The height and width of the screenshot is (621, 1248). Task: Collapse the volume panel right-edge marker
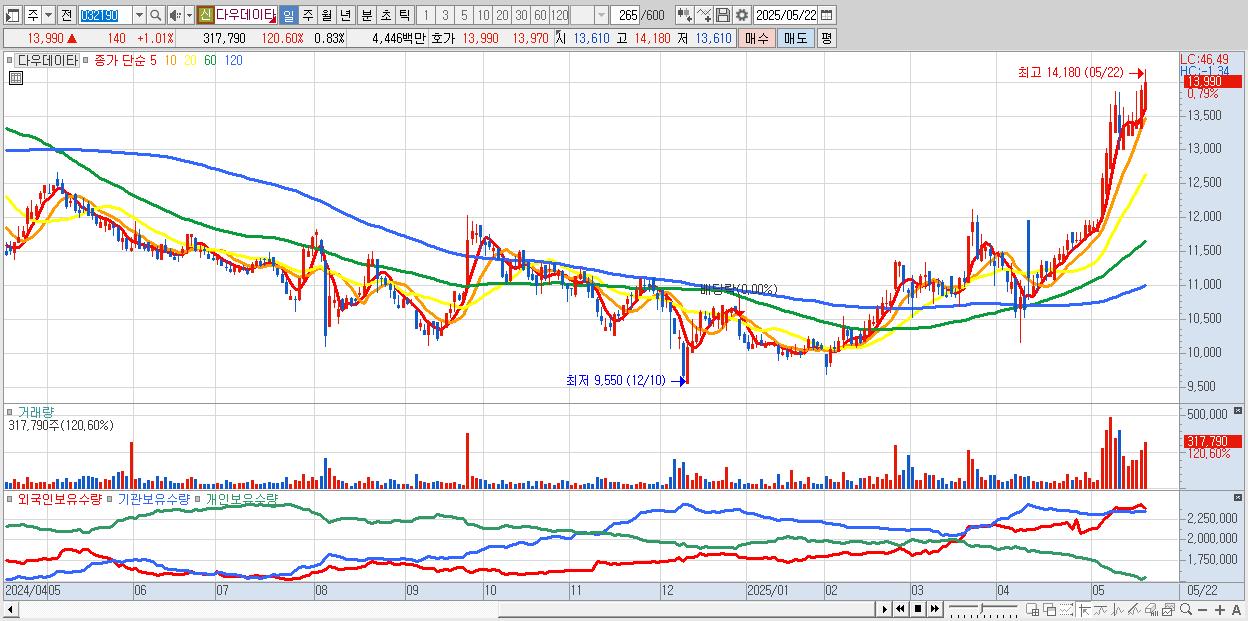click(x=1240, y=411)
